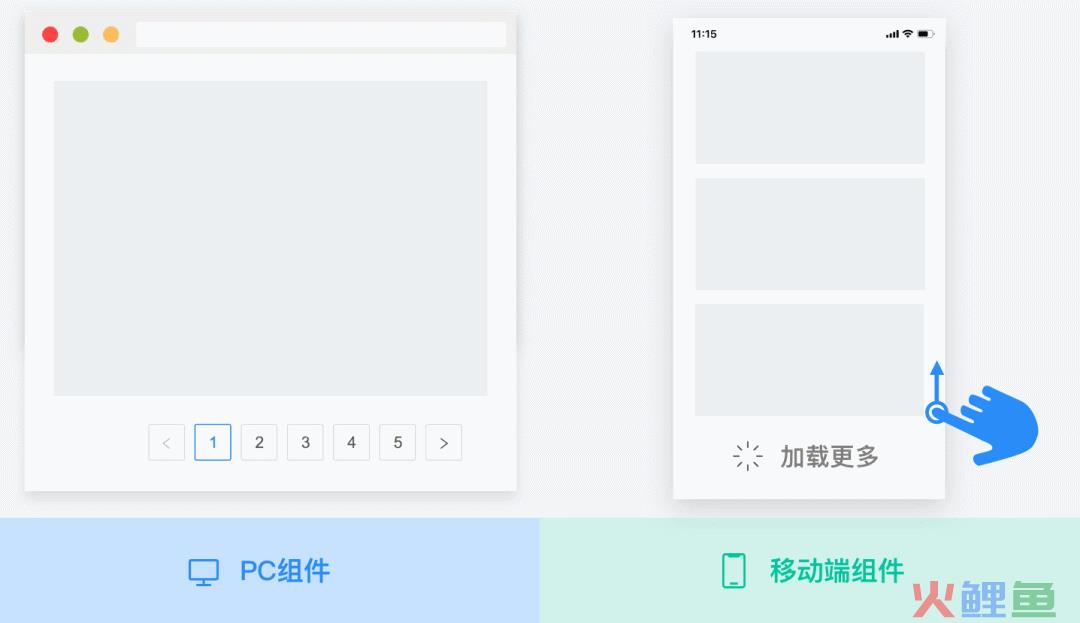The width and height of the screenshot is (1080, 623).
Task: Click the yellow window dot
Action: pos(111,34)
